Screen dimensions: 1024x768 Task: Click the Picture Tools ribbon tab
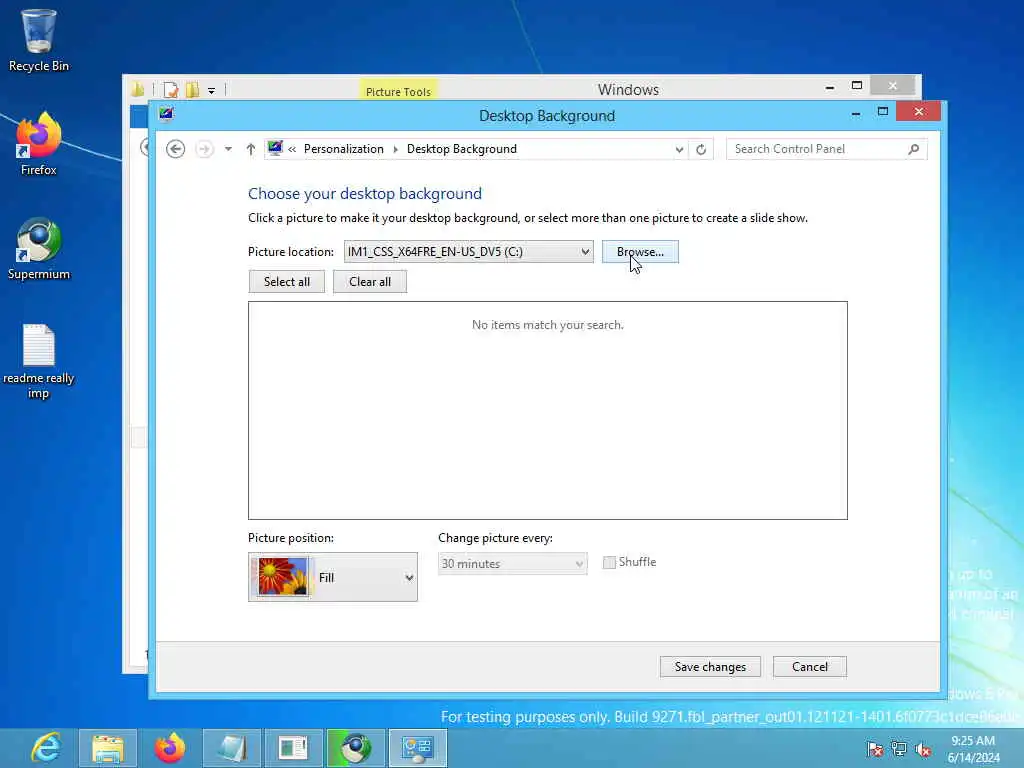click(x=398, y=90)
